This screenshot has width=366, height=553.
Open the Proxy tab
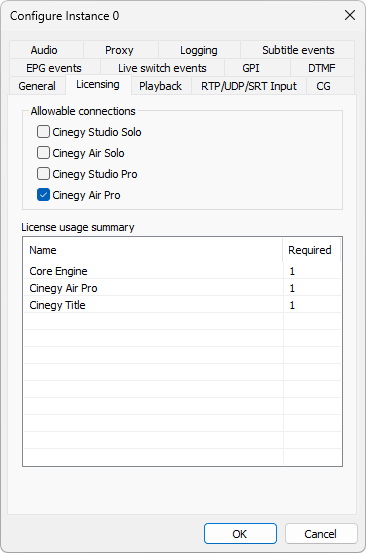[121, 50]
